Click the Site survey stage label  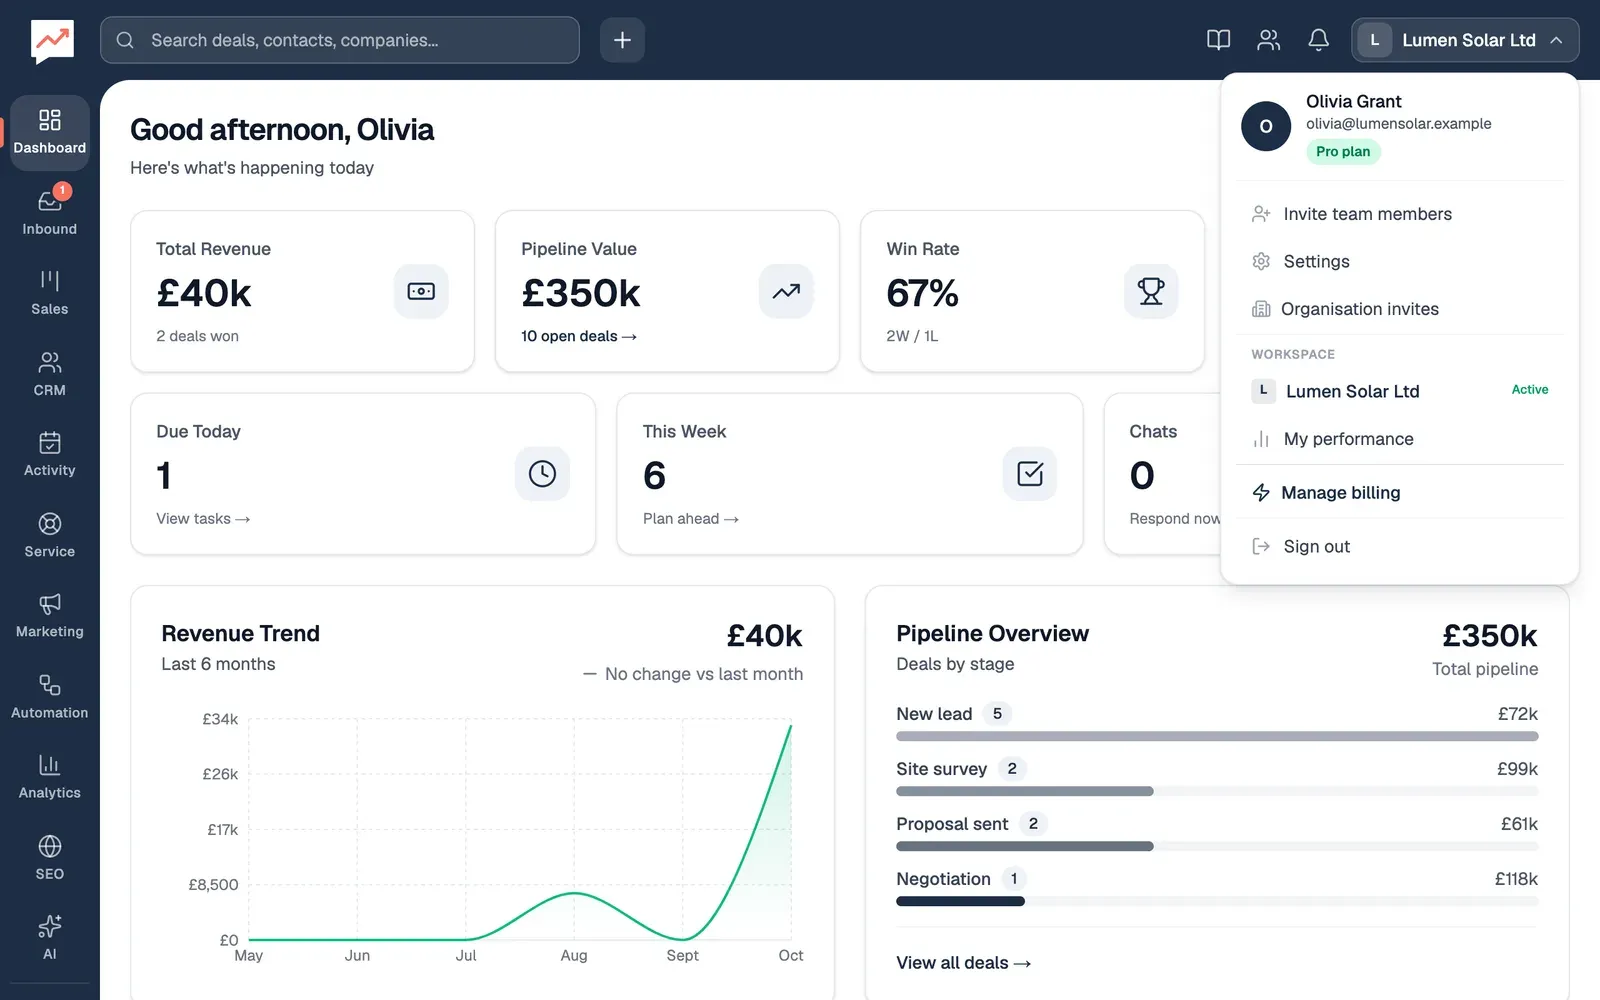pyautogui.click(x=941, y=769)
